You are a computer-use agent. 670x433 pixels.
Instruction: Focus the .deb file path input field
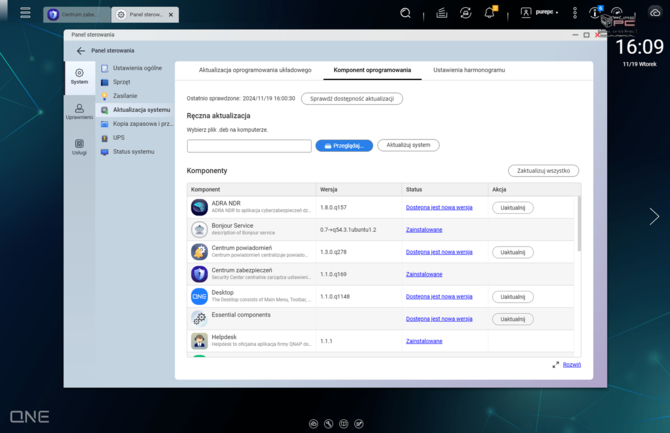pyautogui.click(x=249, y=146)
